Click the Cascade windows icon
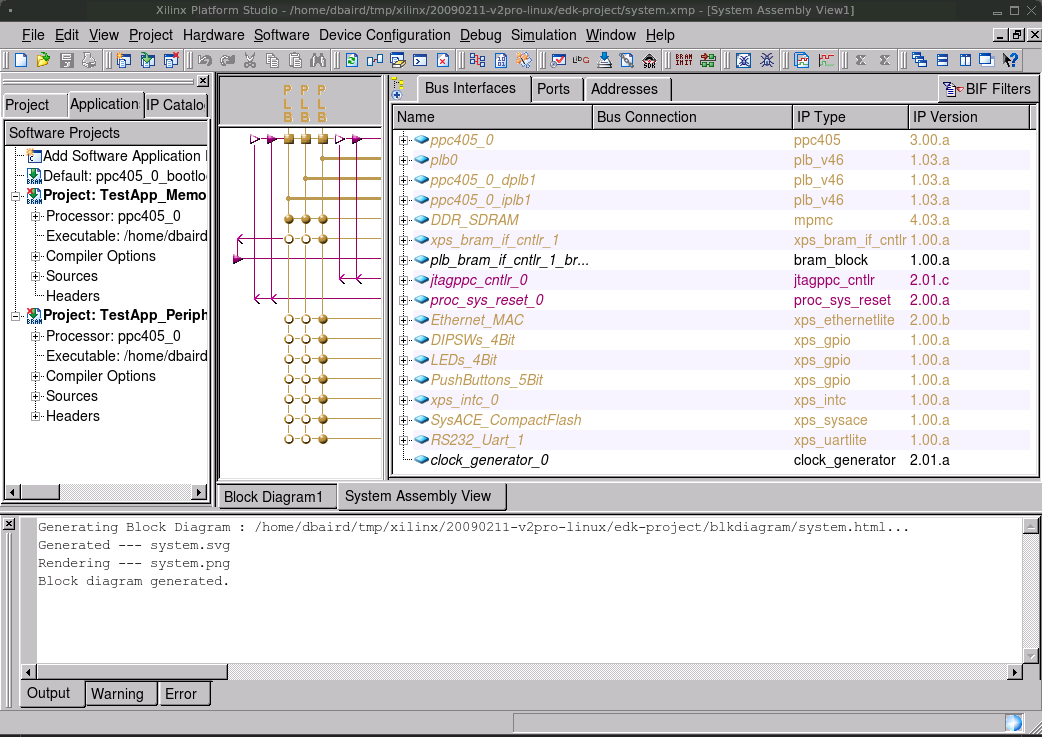Image resolution: width=1042 pixels, height=737 pixels. (x=920, y=60)
